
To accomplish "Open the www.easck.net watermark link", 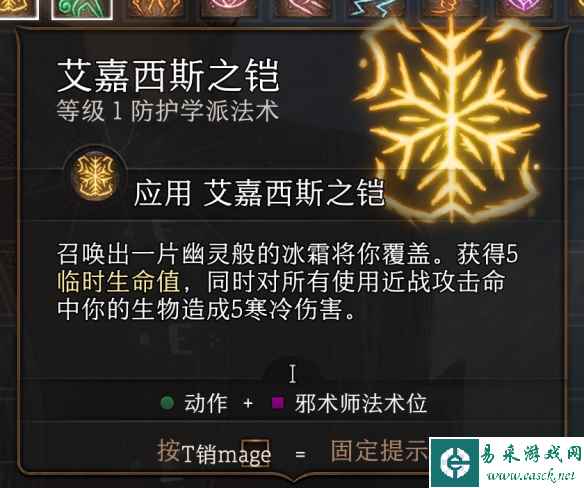I will pyautogui.click(x=532, y=475).
